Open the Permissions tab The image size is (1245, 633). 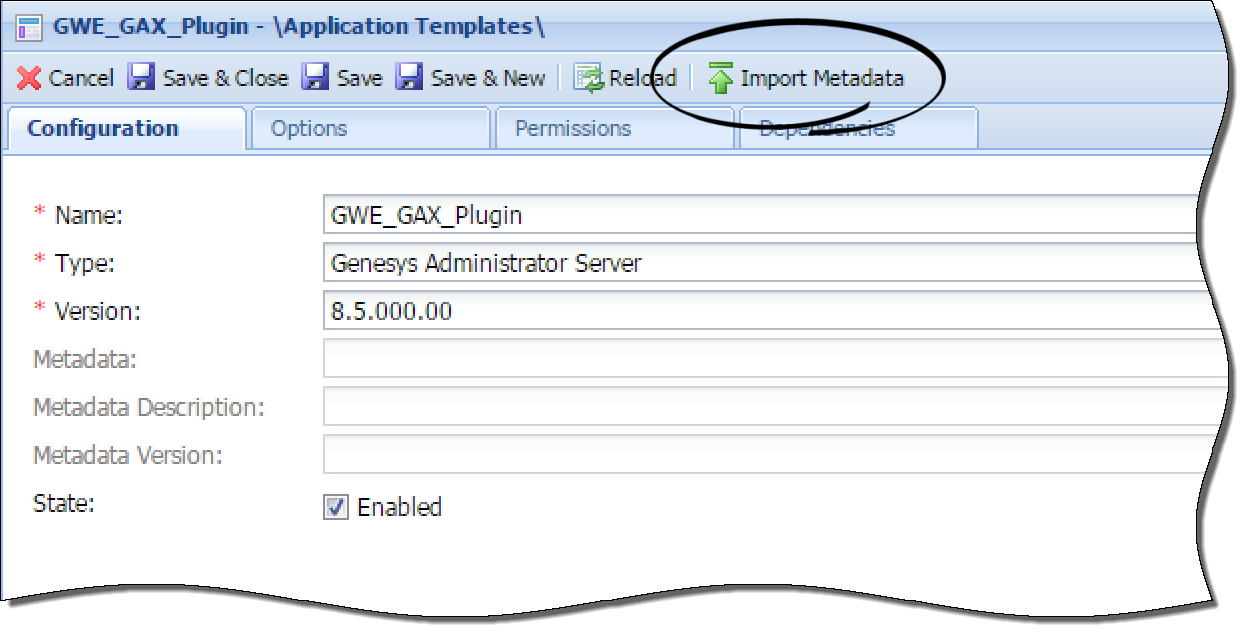coord(572,128)
